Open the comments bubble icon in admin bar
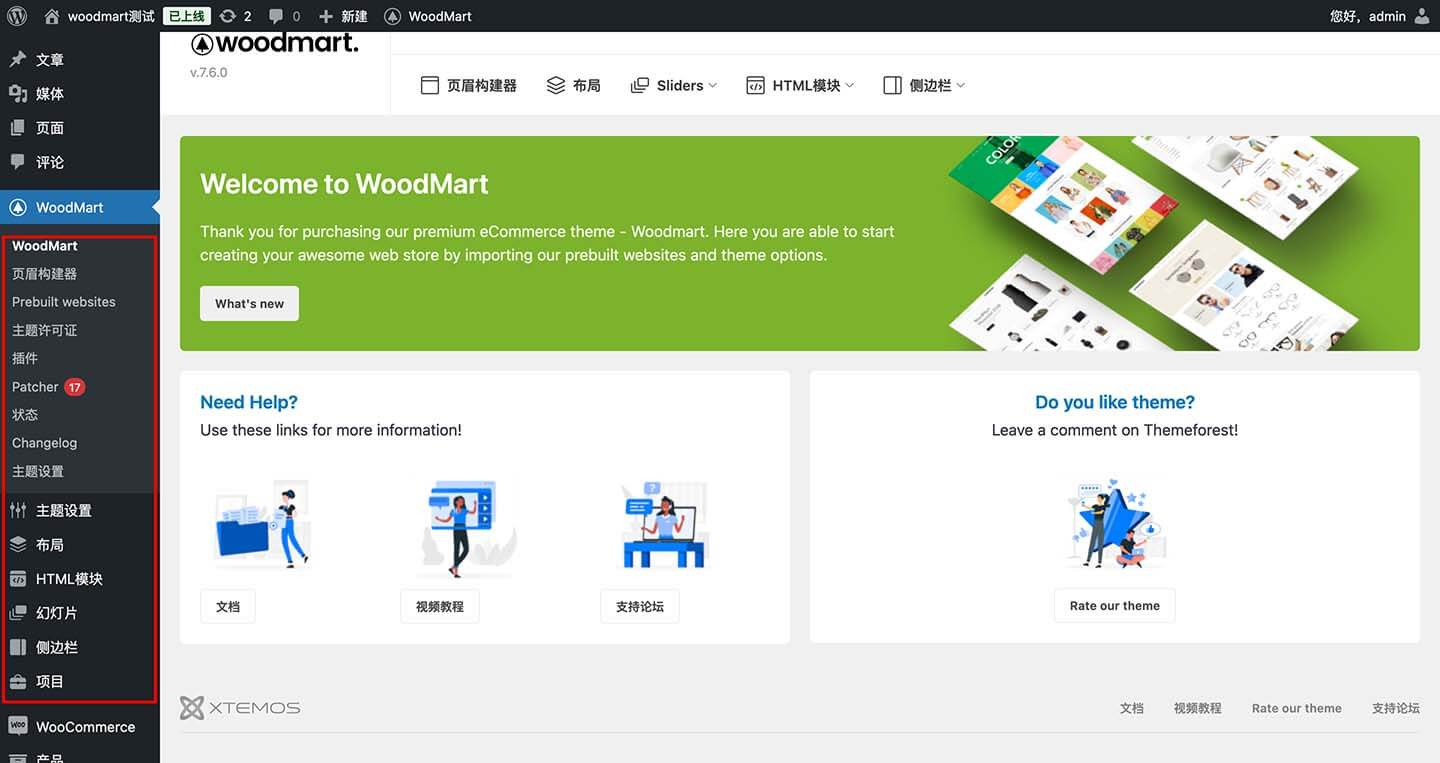1440x763 pixels. [x=277, y=16]
